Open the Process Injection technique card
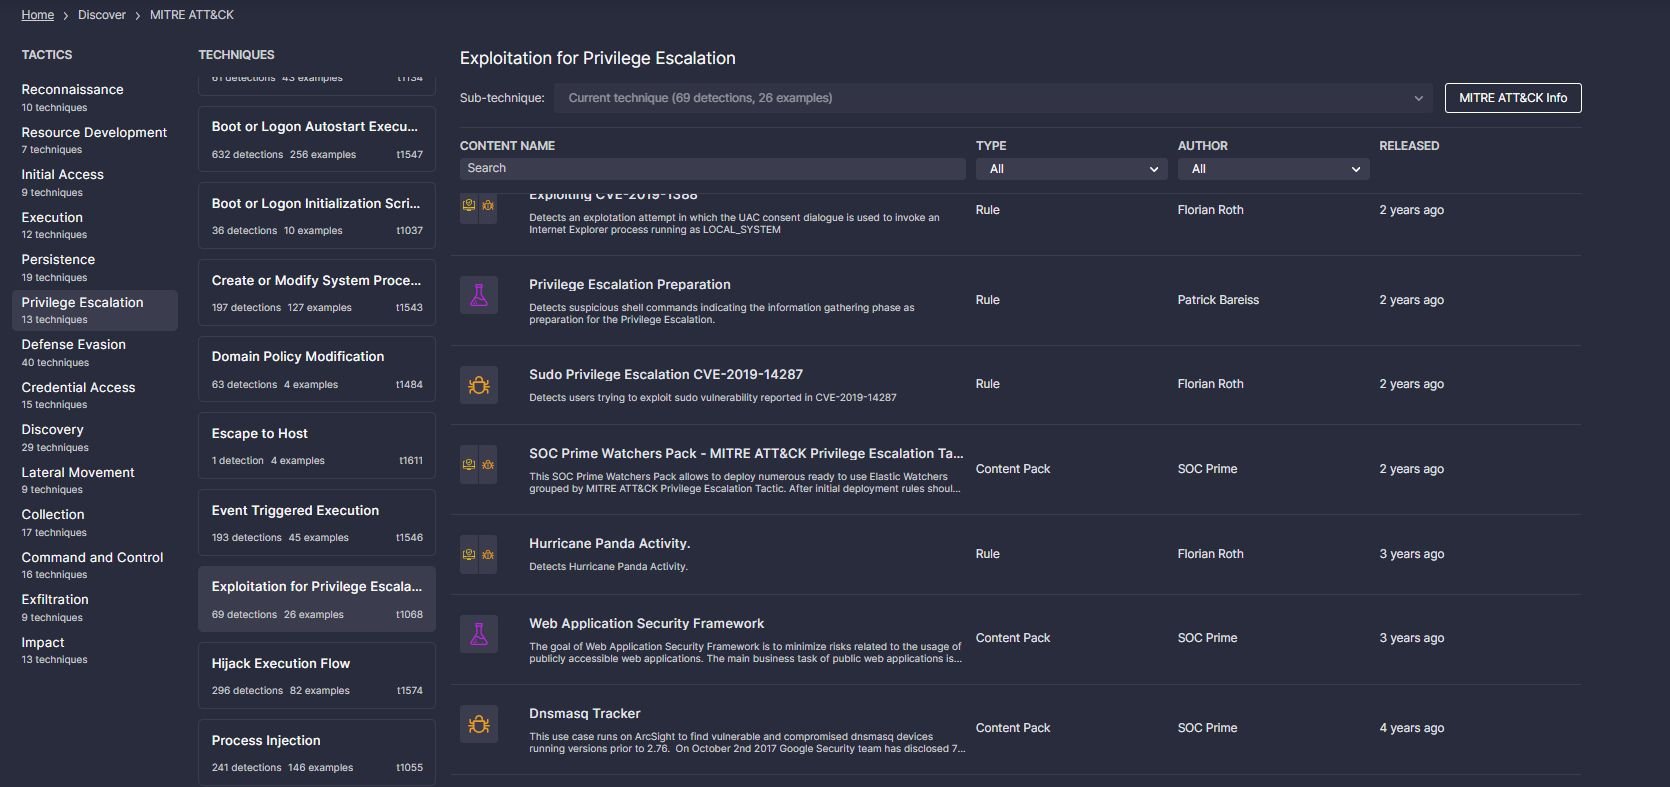This screenshot has width=1670, height=787. tap(316, 752)
